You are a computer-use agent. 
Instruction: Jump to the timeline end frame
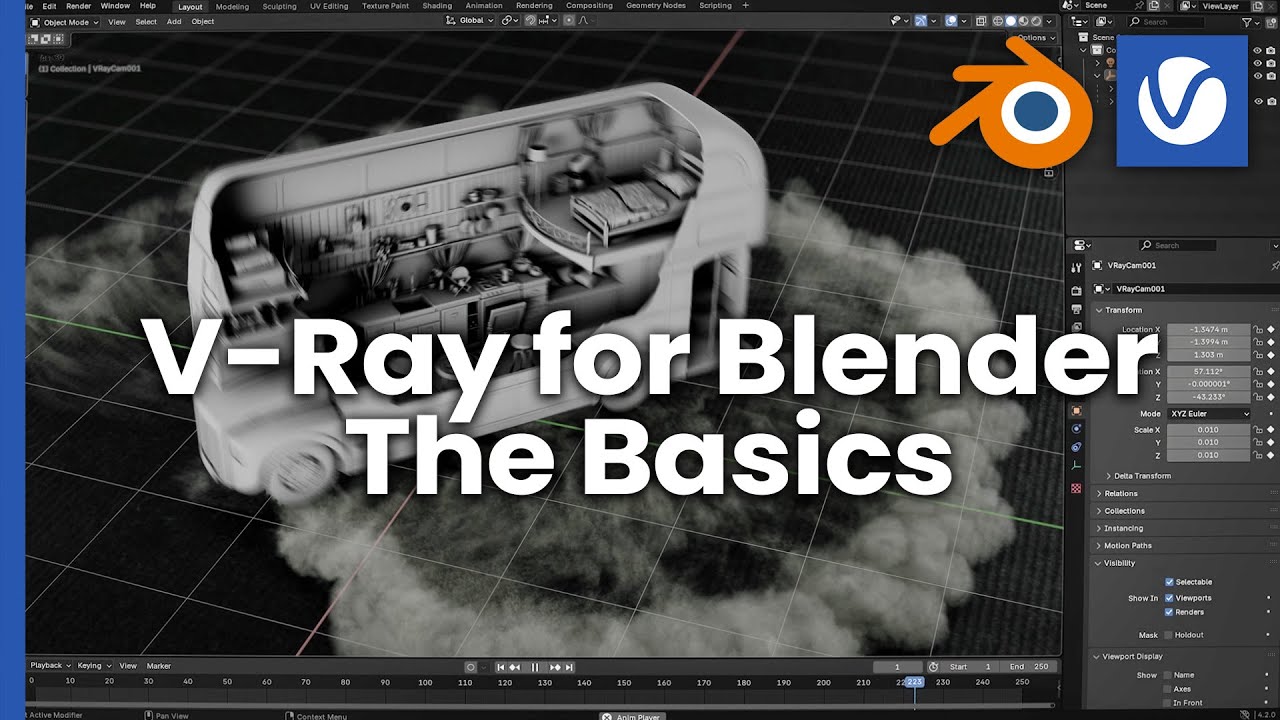click(569, 667)
